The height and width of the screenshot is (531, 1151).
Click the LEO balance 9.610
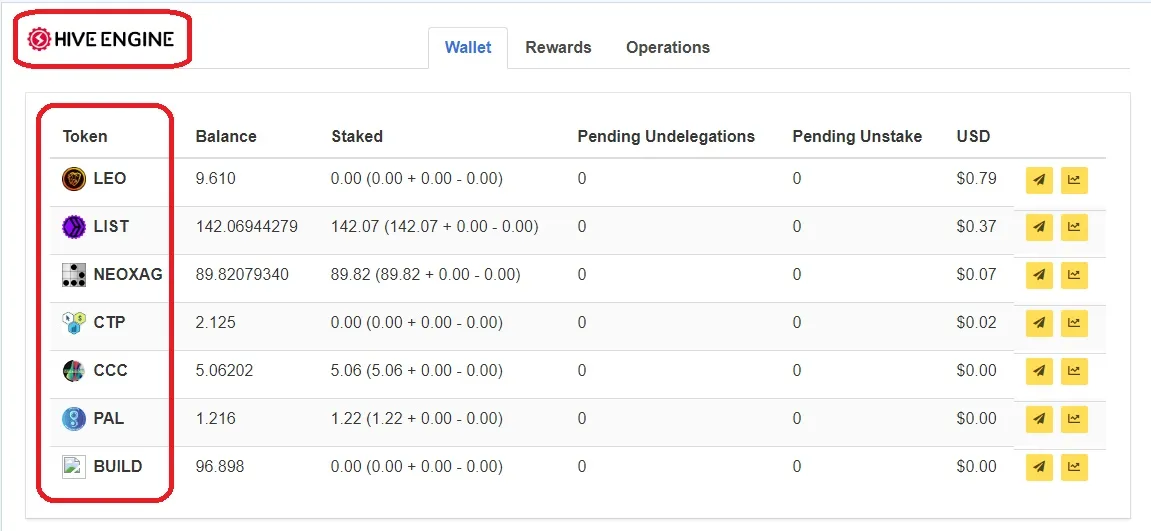point(216,178)
